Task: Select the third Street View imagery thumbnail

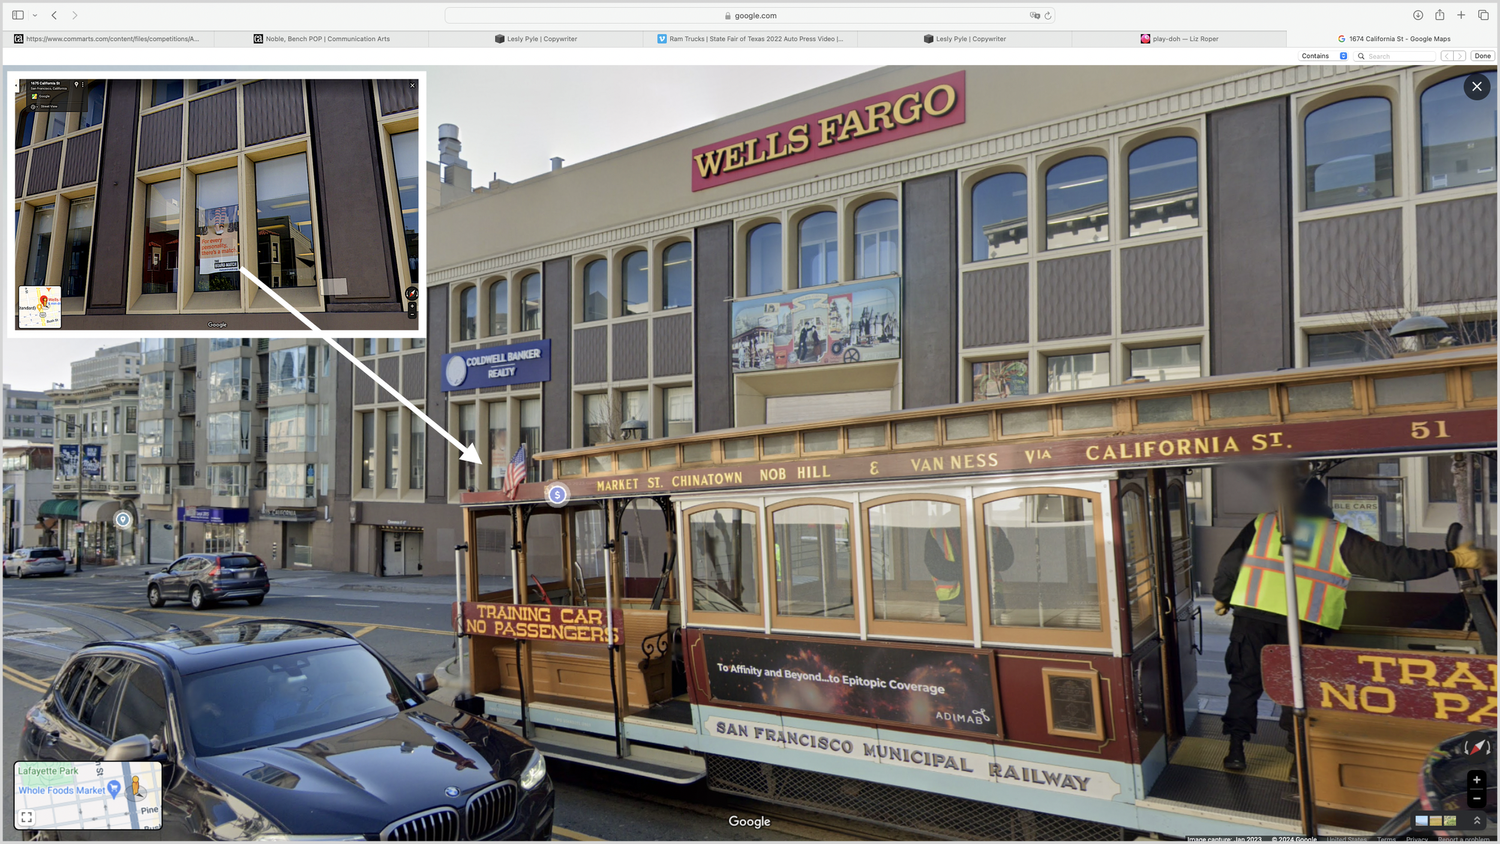Action: coord(1450,821)
